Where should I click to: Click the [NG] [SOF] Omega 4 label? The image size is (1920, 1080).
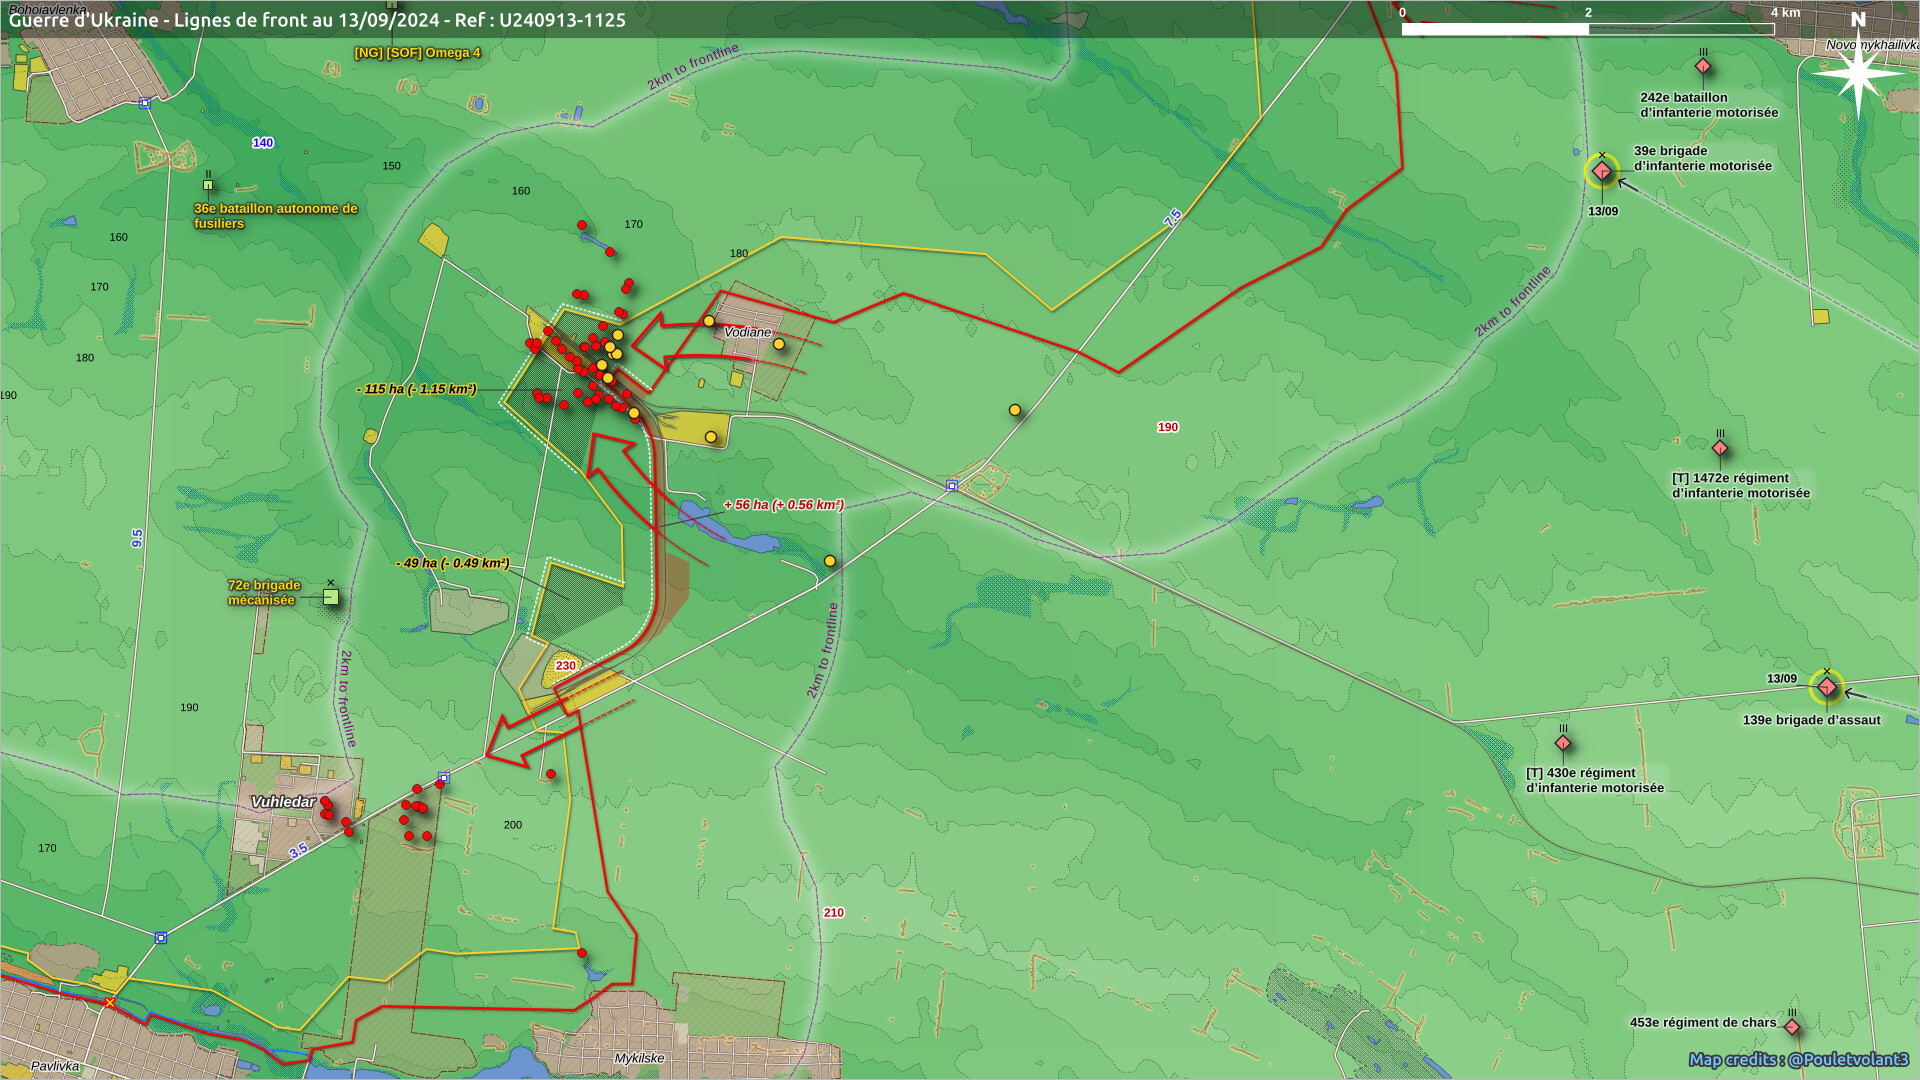click(417, 53)
